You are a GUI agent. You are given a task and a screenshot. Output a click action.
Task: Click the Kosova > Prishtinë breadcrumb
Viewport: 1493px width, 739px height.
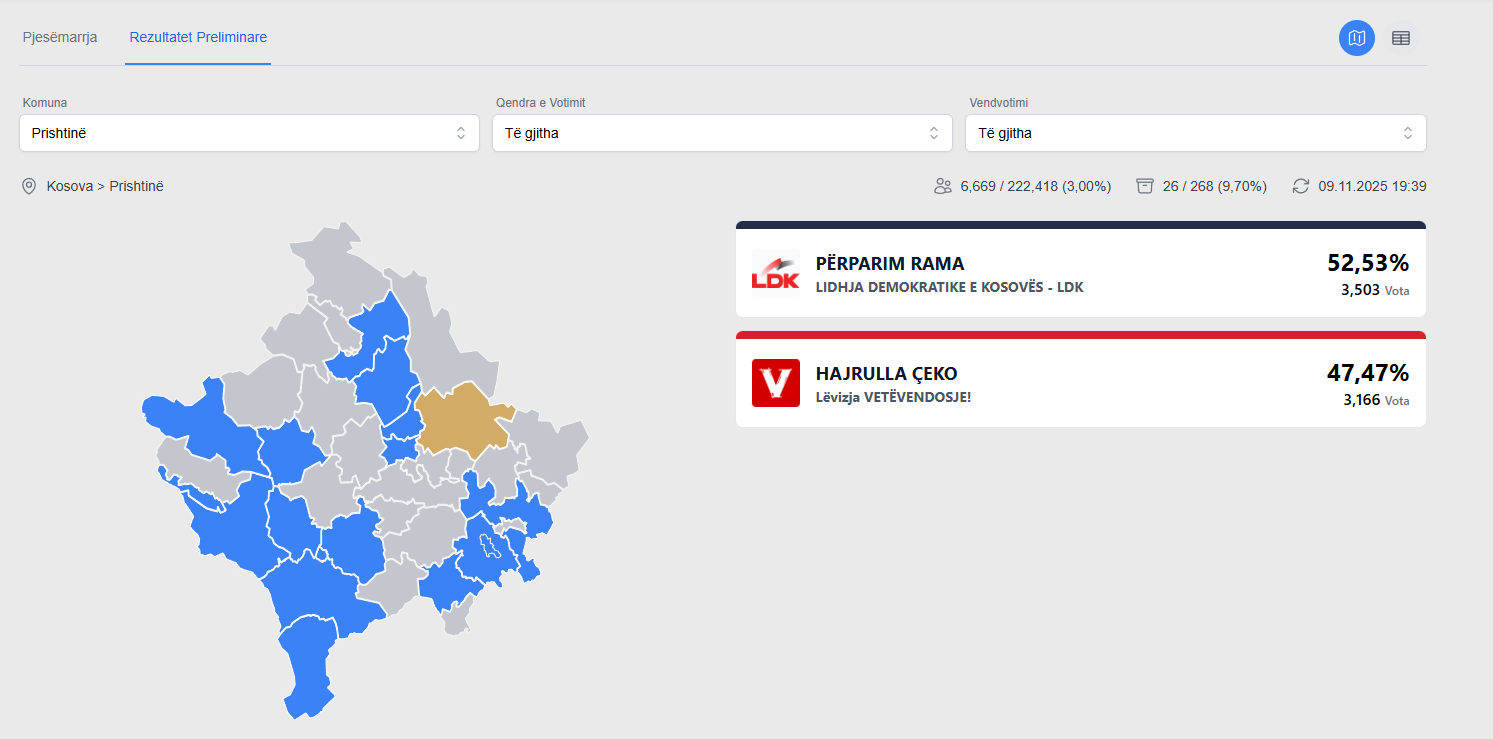coord(105,186)
